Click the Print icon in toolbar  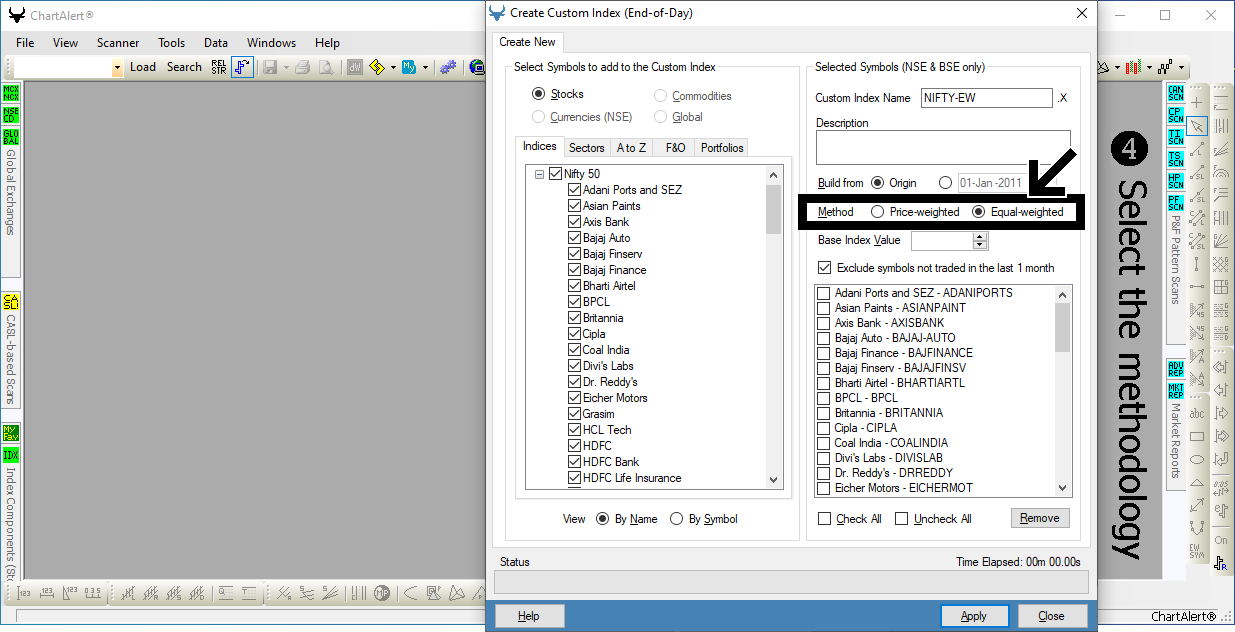[302, 67]
